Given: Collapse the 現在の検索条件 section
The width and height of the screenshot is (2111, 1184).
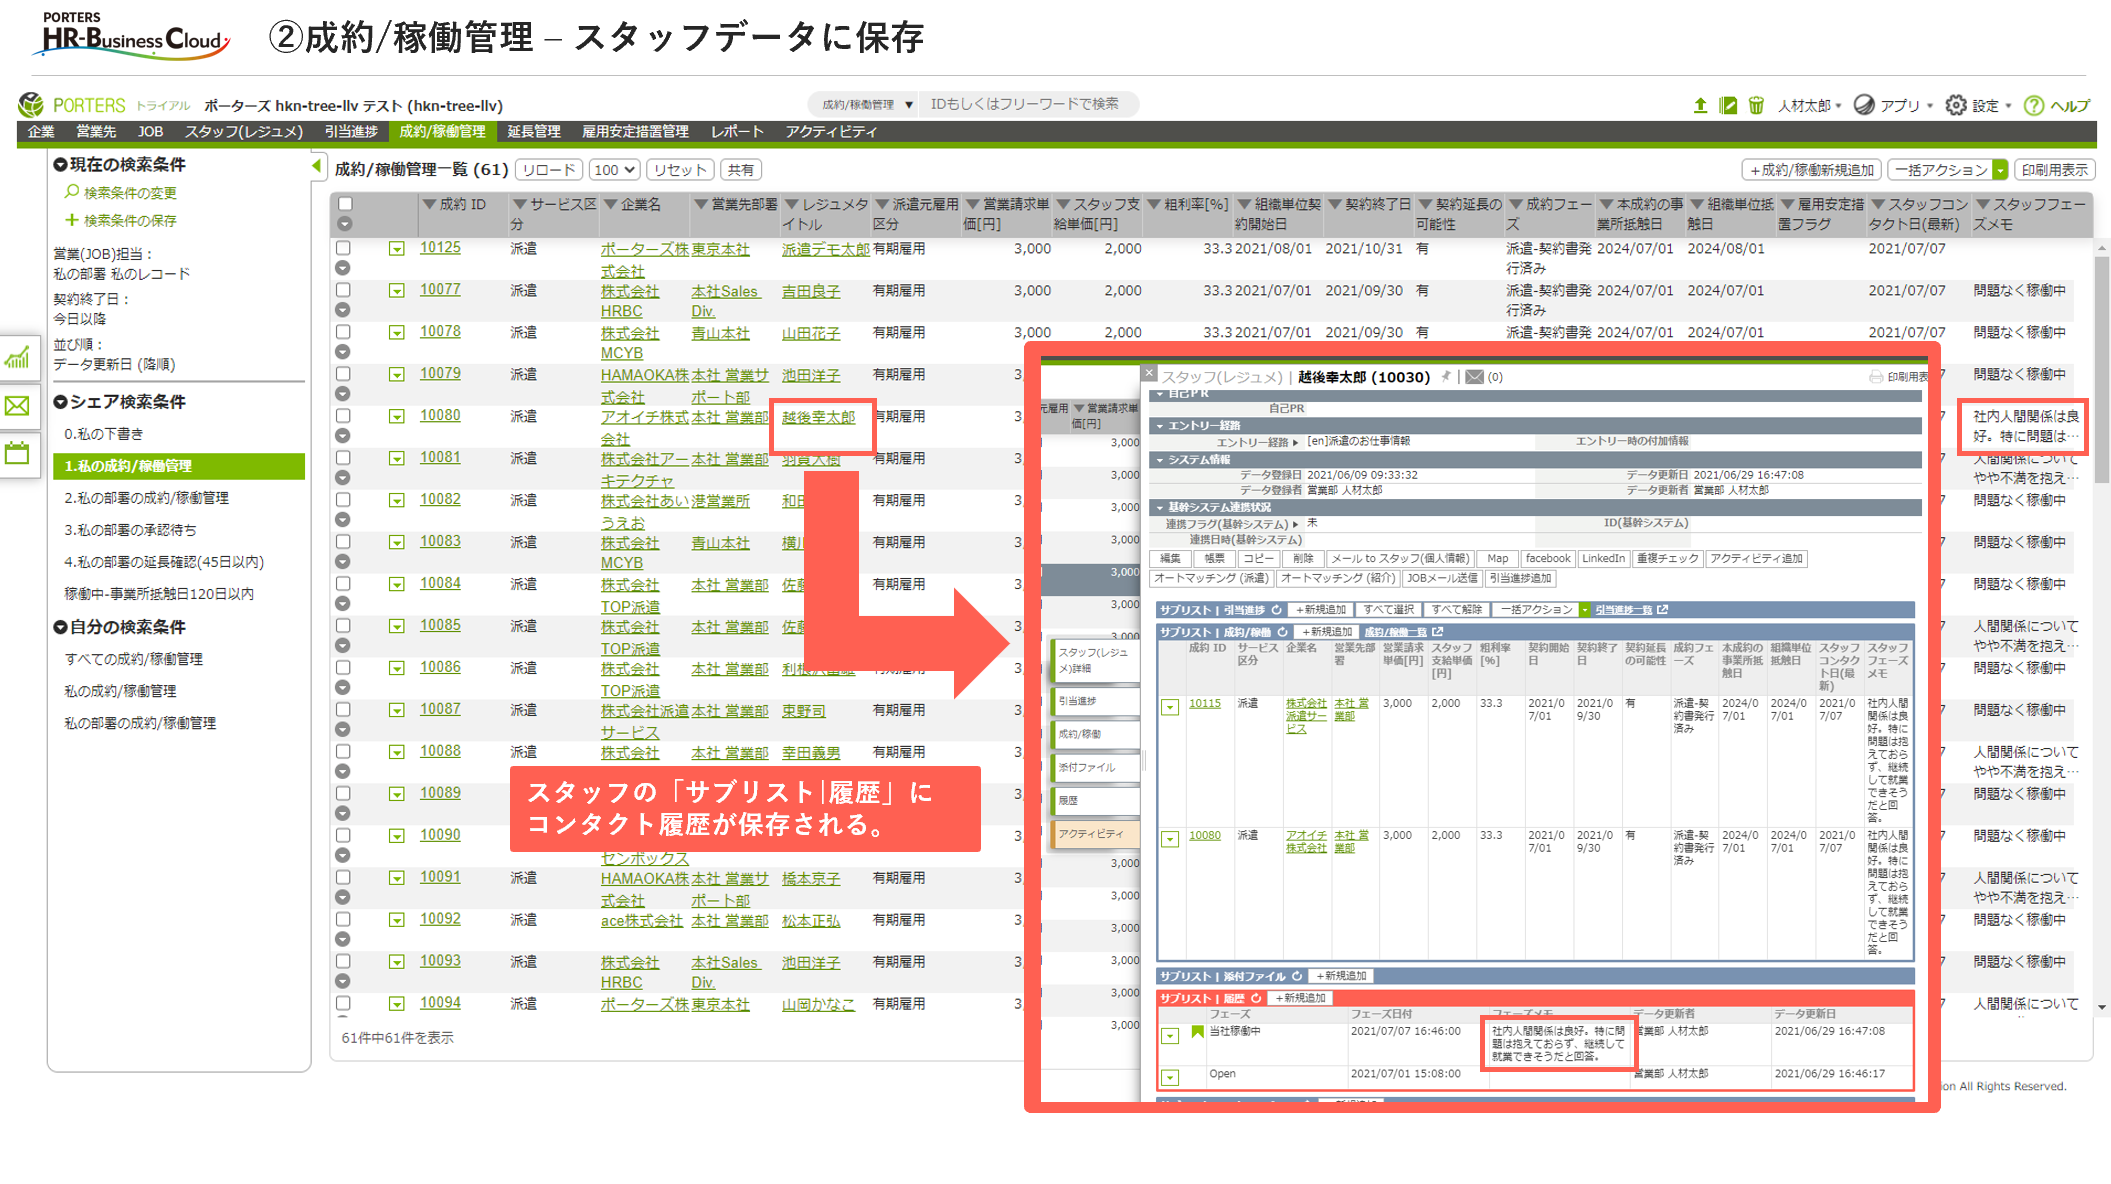Looking at the screenshot, I should click(60, 165).
